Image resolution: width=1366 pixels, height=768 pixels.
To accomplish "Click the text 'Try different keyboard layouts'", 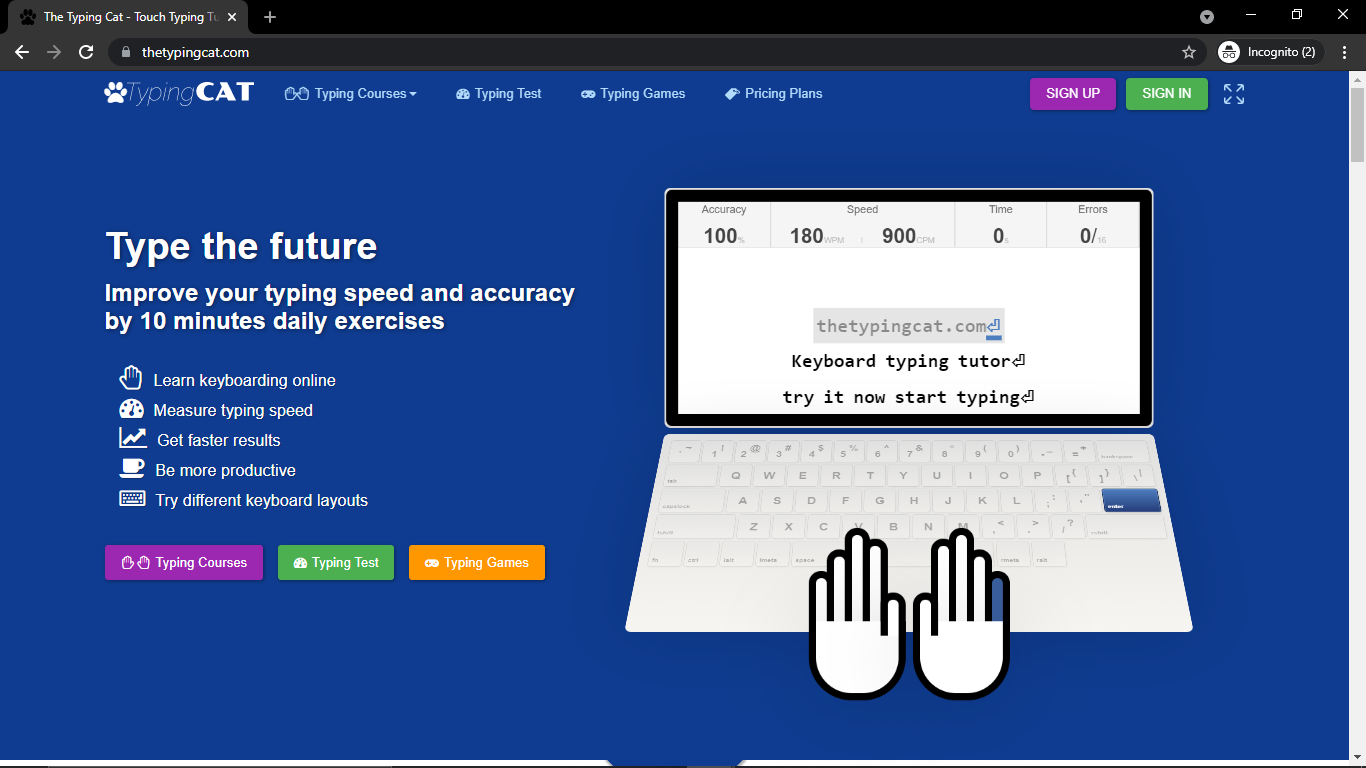I will coord(262,500).
